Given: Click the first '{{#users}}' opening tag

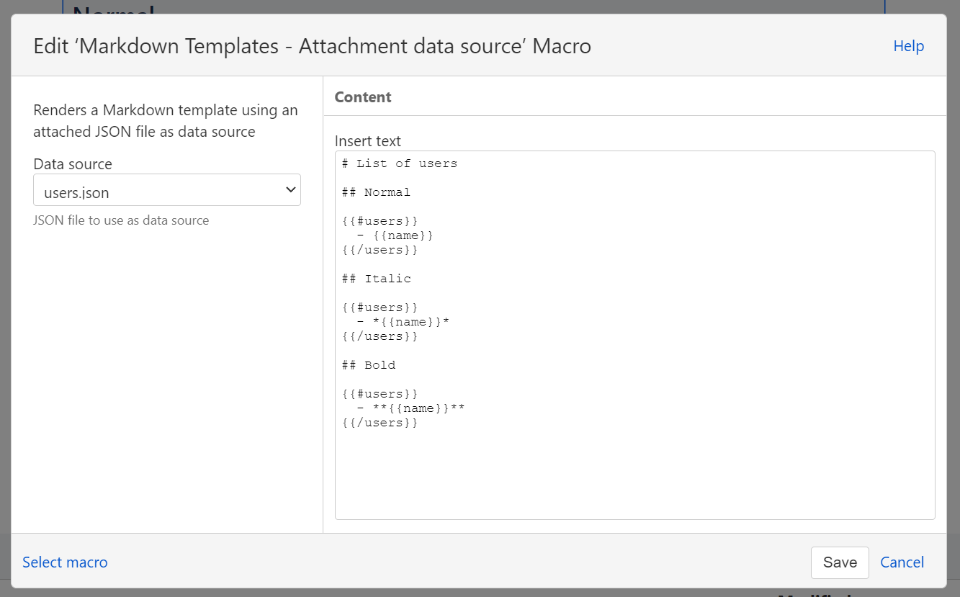Looking at the screenshot, I should [377, 220].
